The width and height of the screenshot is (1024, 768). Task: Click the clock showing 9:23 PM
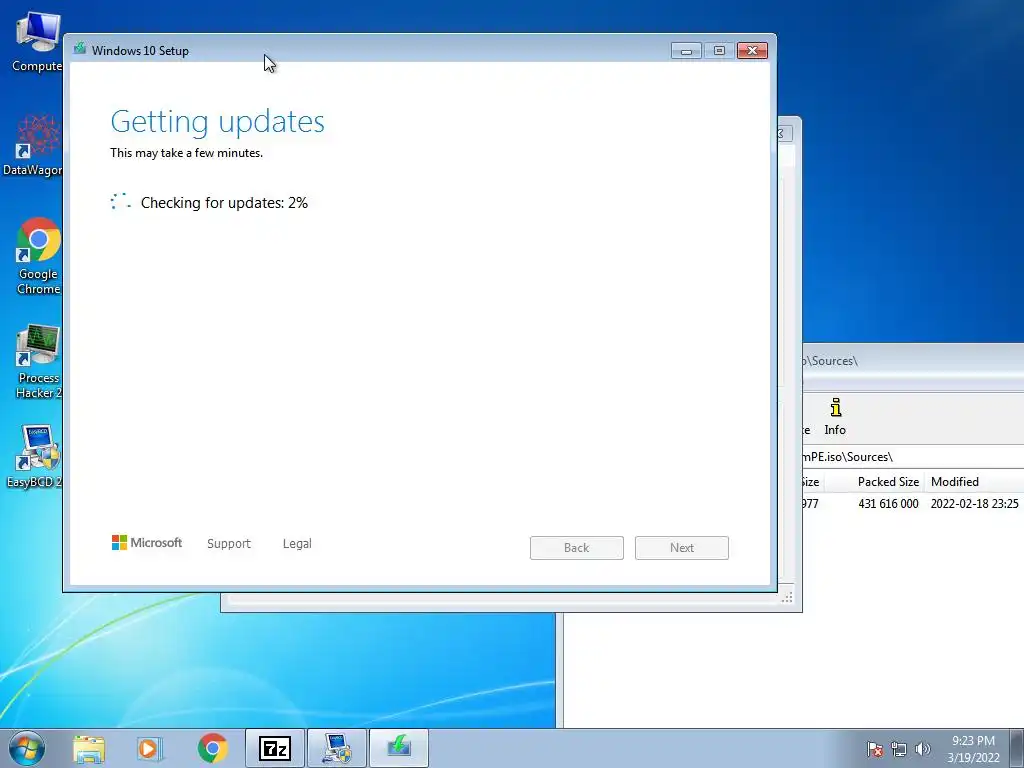[x=973, y=748]
